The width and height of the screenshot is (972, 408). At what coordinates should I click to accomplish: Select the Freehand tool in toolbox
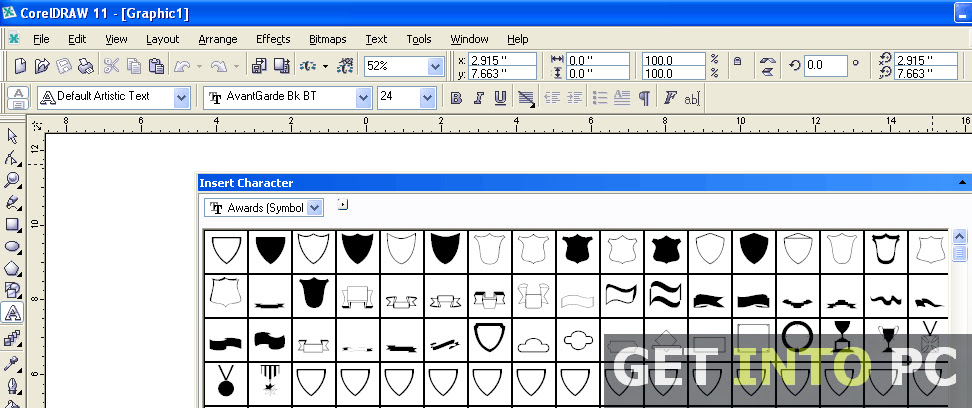point(12,203)
